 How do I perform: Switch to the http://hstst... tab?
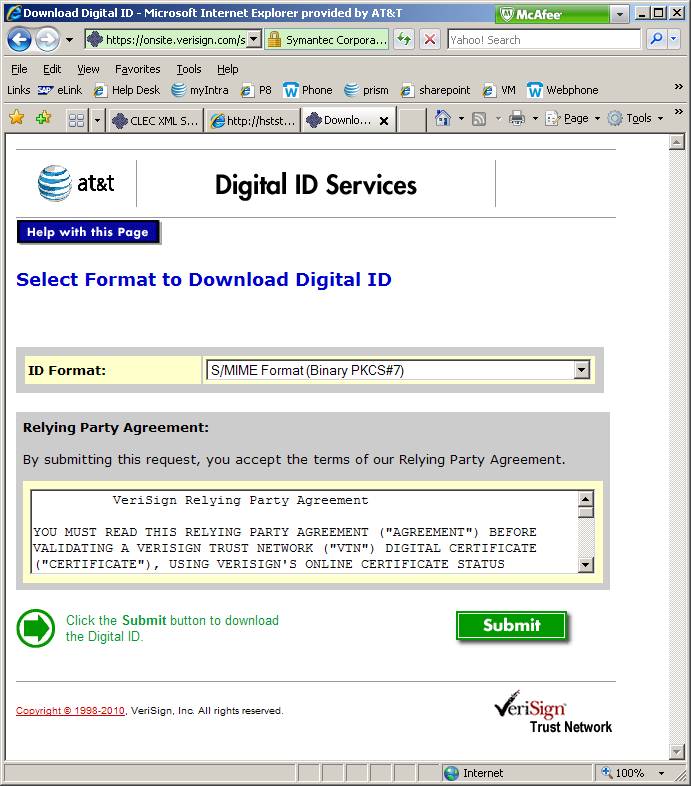click(x=253, y=120)
